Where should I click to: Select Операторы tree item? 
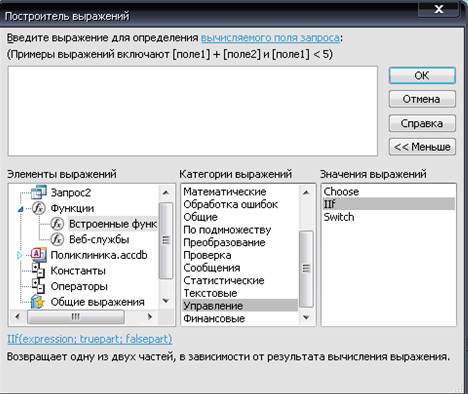[x=79, y=286]
